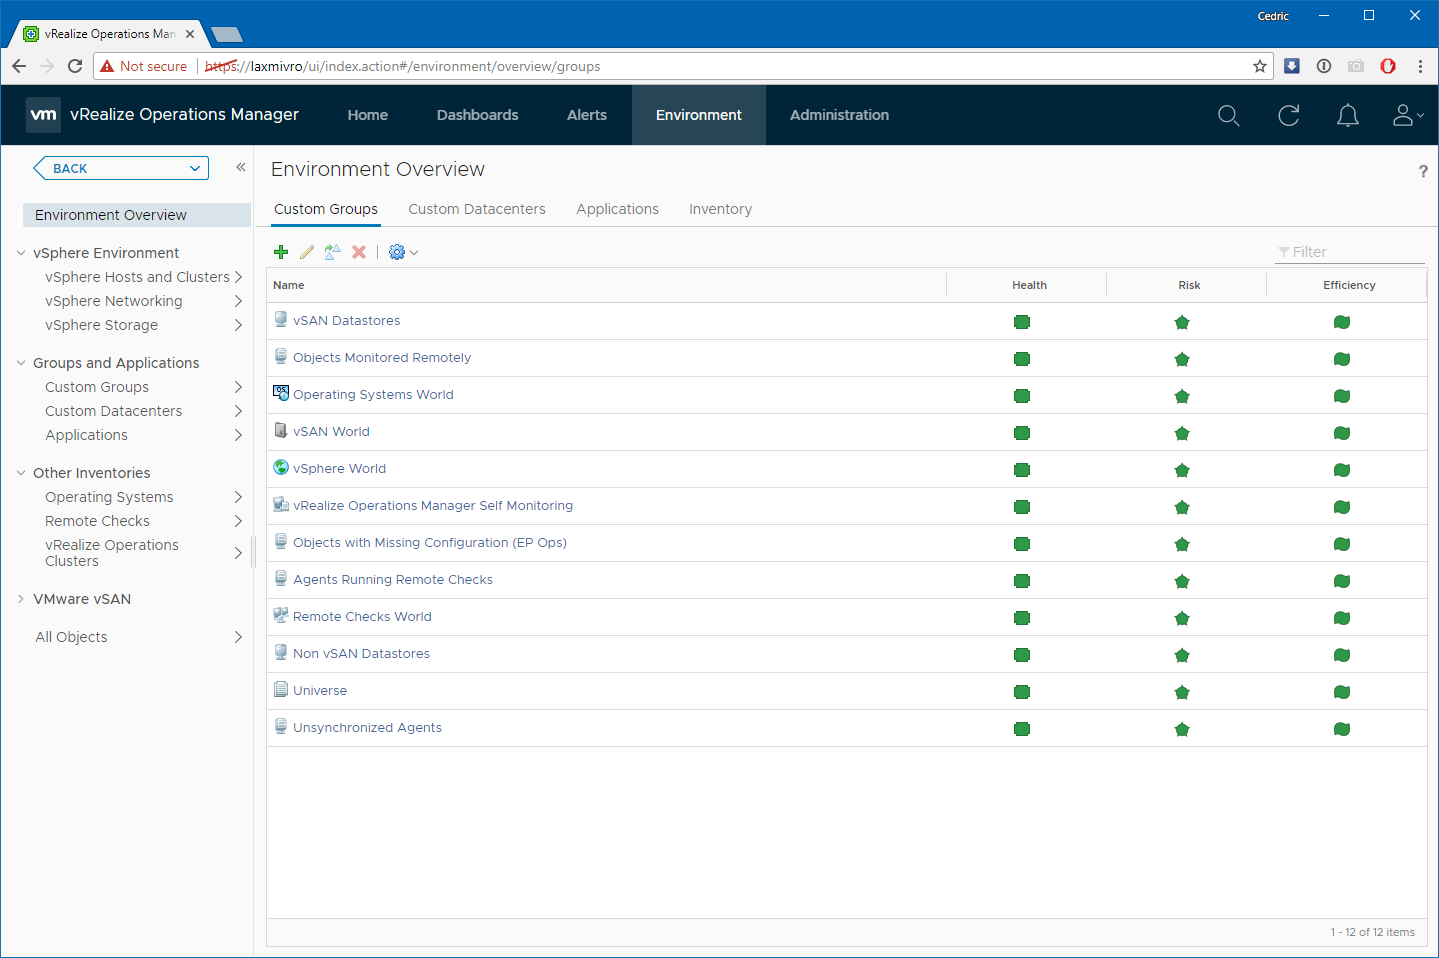Click the vm logo in header

pyautogui.click(x=43, y=115)
